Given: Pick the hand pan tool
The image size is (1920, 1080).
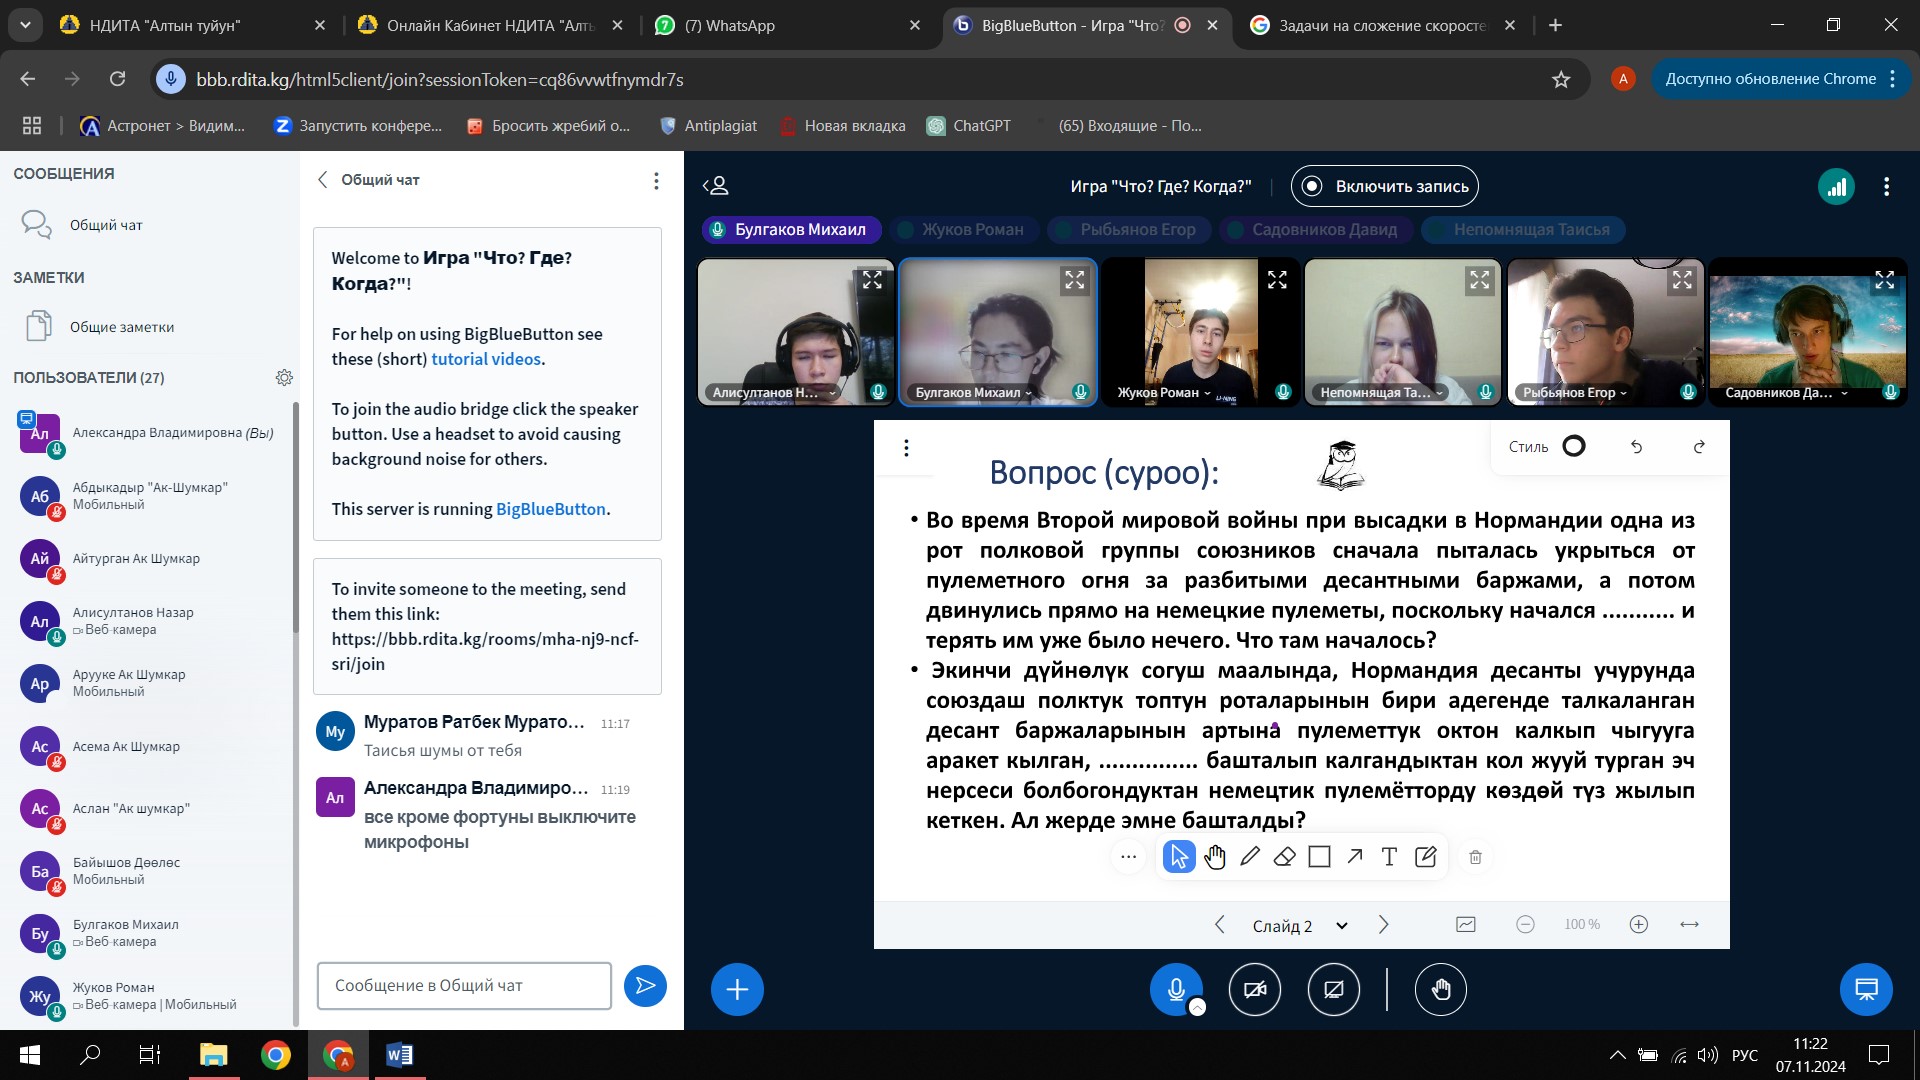Looking at the screenshot, I should click(1214, 857).
